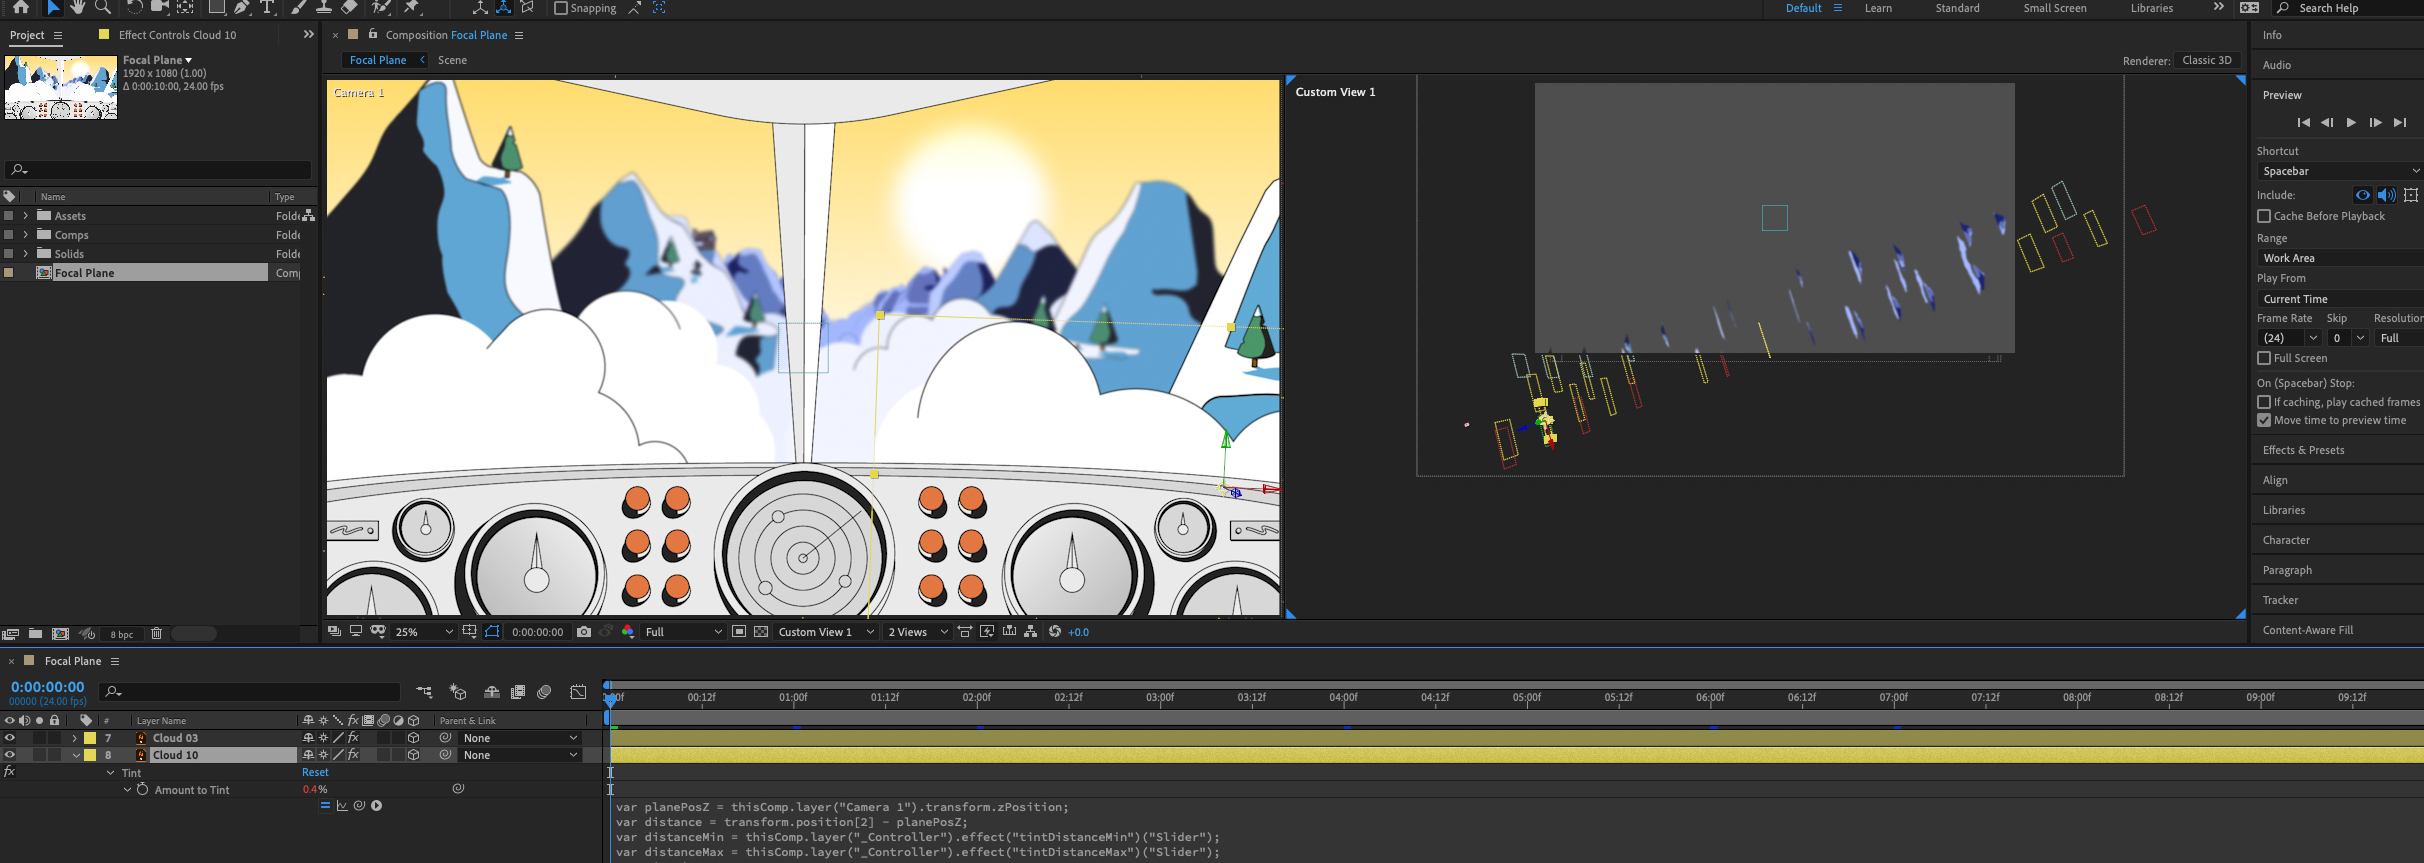Image resolution: width=2424 pixels, height=863 pixels.
Task: Open the Graph Editor in the timeline
Action: (578, 692)
